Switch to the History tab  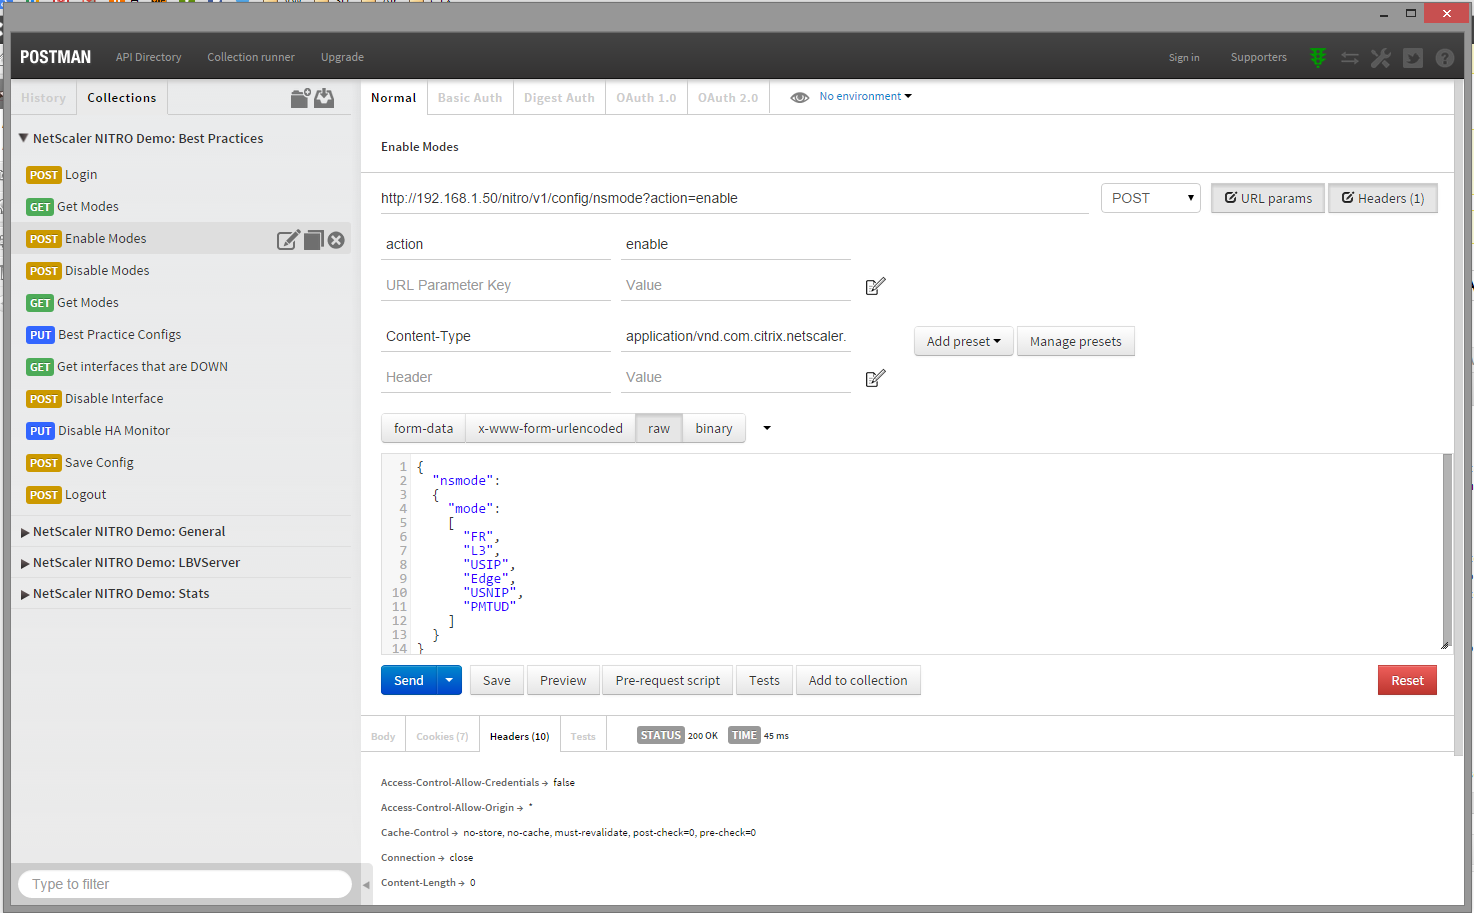[x=44, y=98]
